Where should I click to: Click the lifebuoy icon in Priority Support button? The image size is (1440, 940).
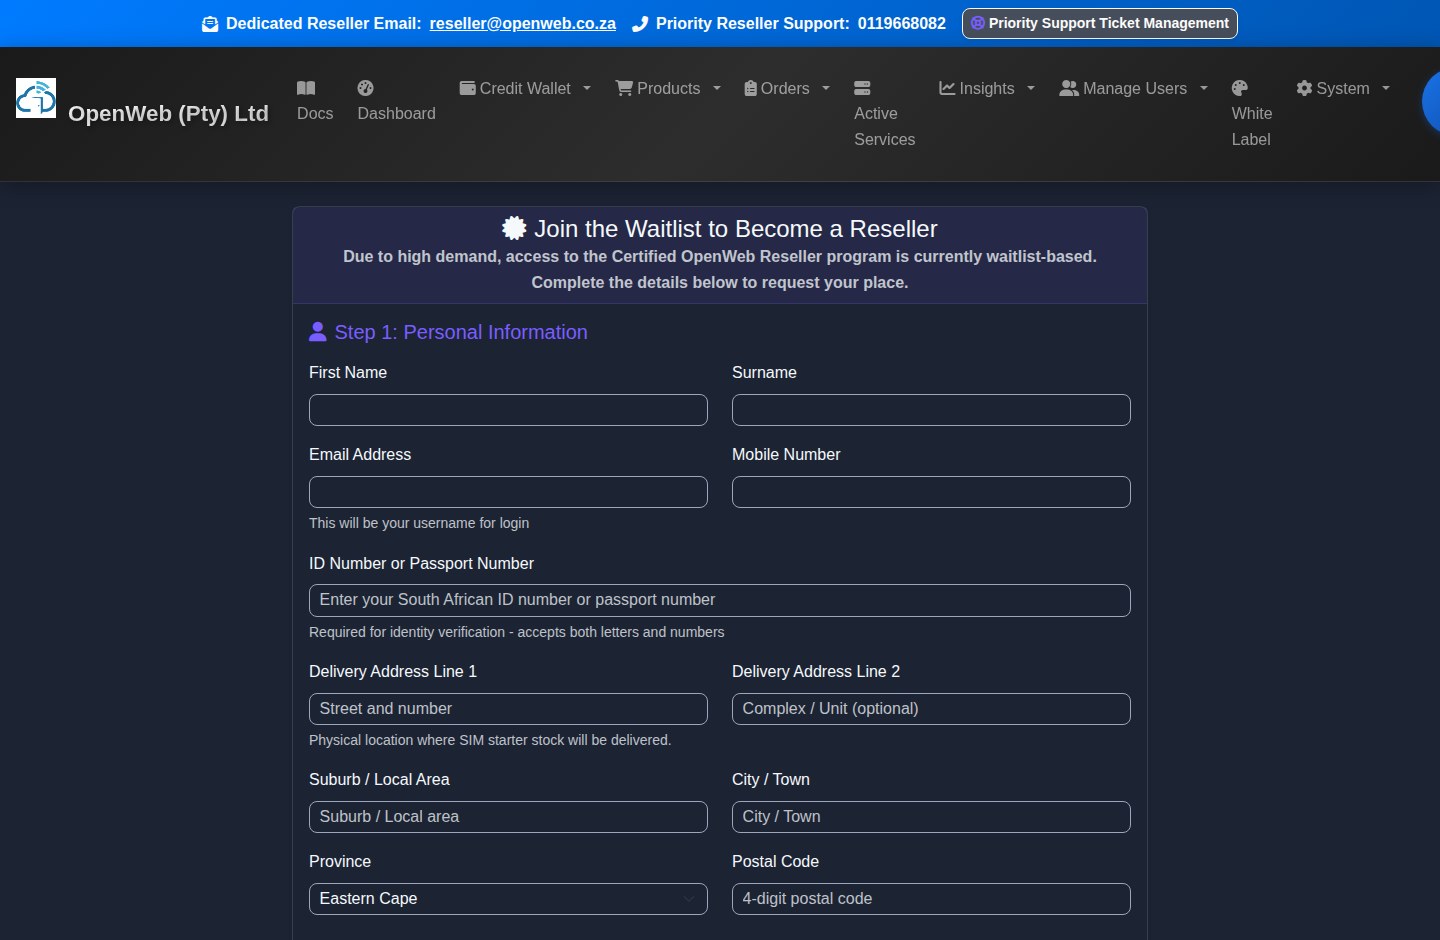click(978, 23)
